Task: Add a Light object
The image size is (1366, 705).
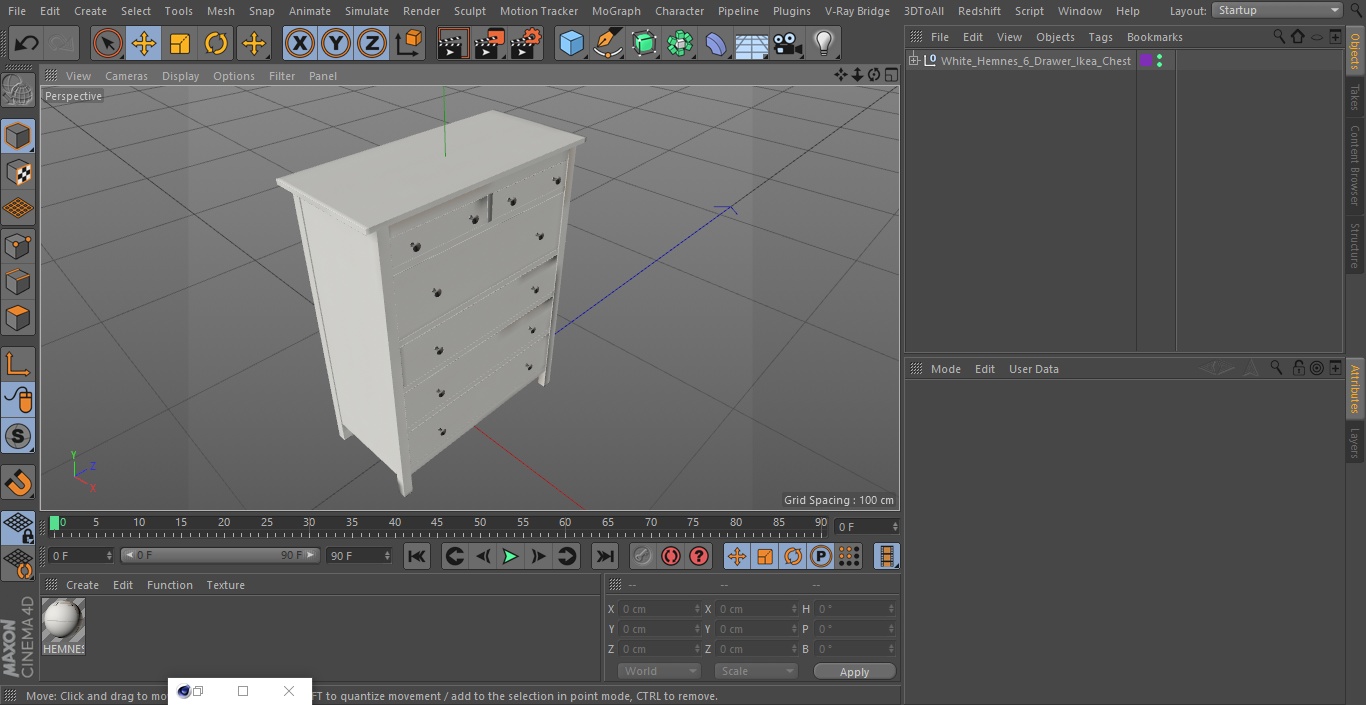Action: pos(824,44)
